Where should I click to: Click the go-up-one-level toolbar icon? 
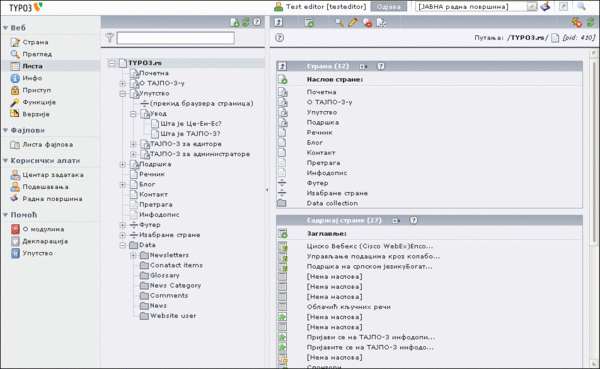[279, 23]
